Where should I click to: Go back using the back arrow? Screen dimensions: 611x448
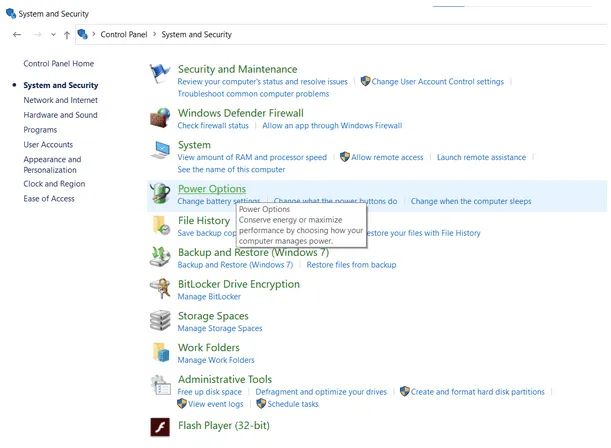(17, 35)
